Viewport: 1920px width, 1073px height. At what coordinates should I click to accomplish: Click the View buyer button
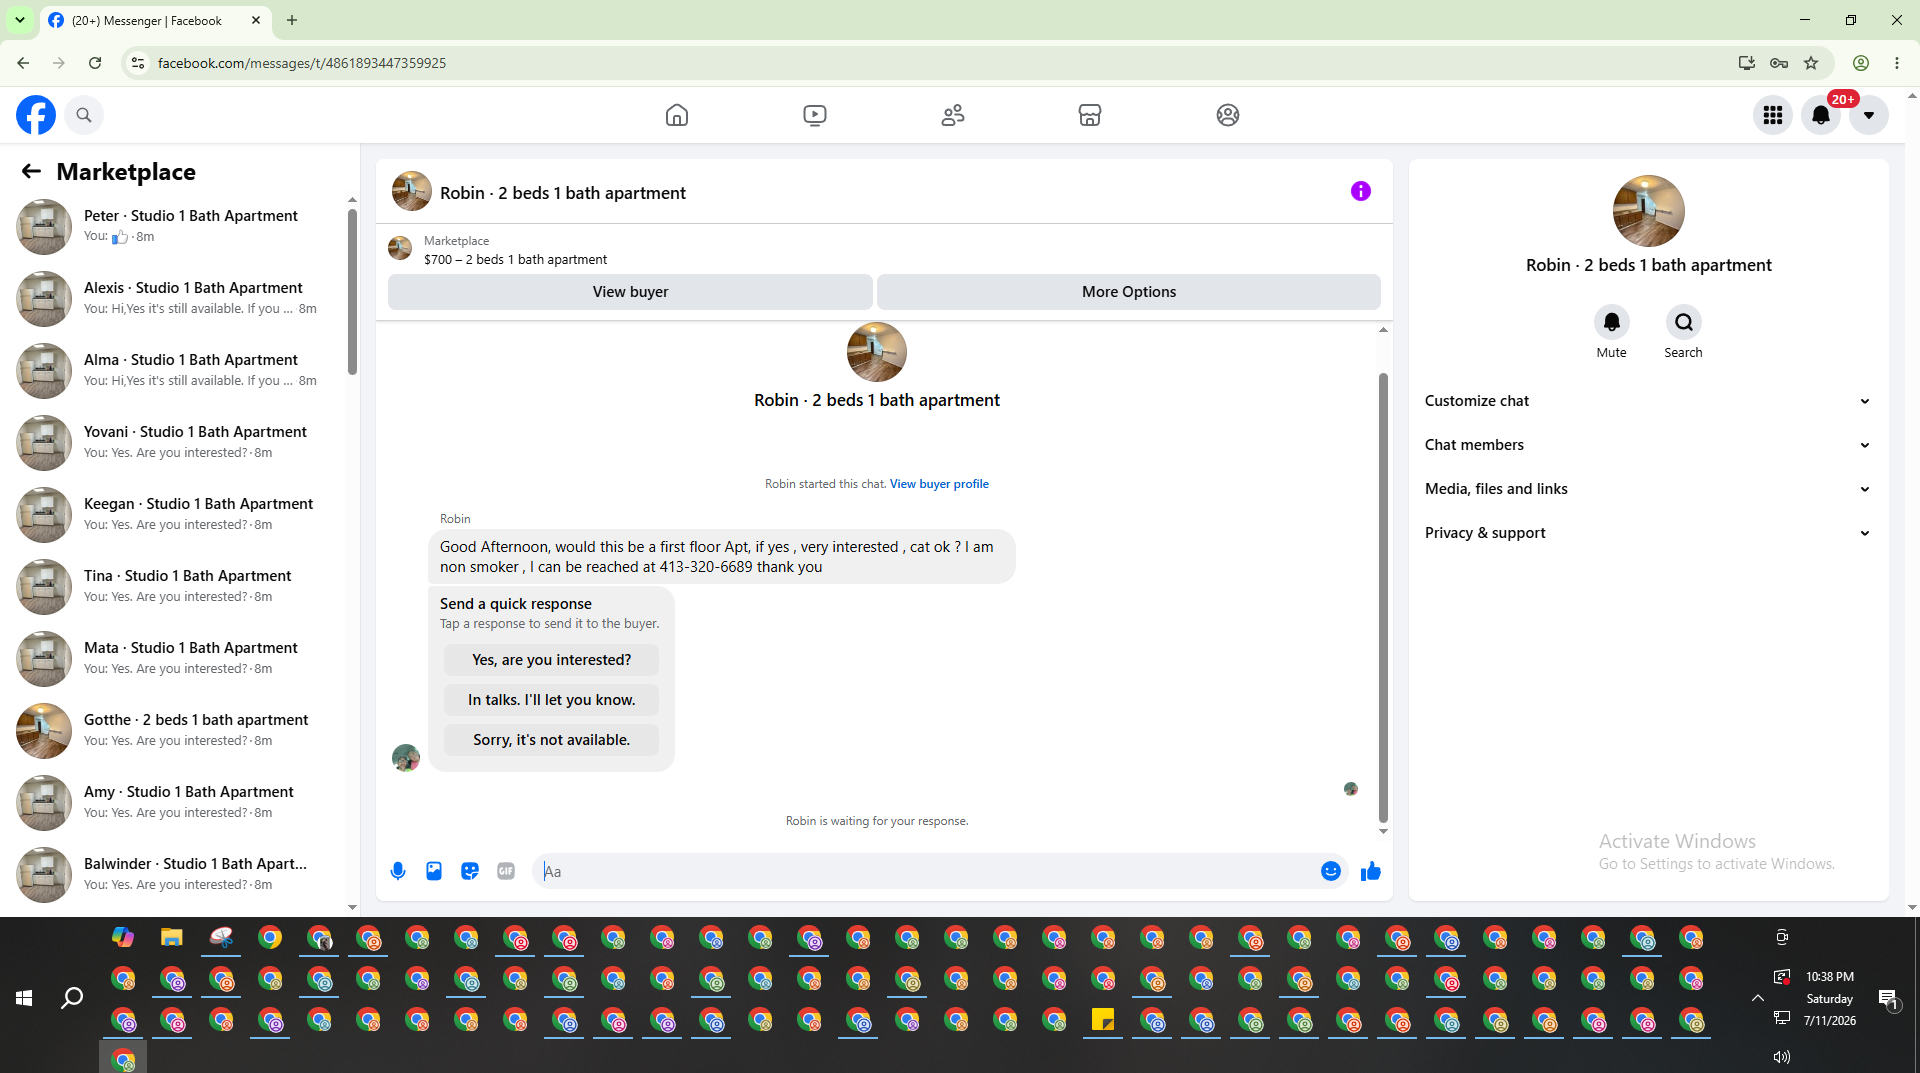click(x=630, y=292)
